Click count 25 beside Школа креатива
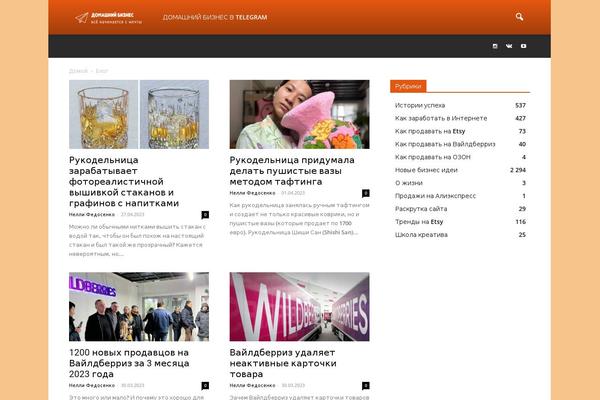 coord(522,235)
